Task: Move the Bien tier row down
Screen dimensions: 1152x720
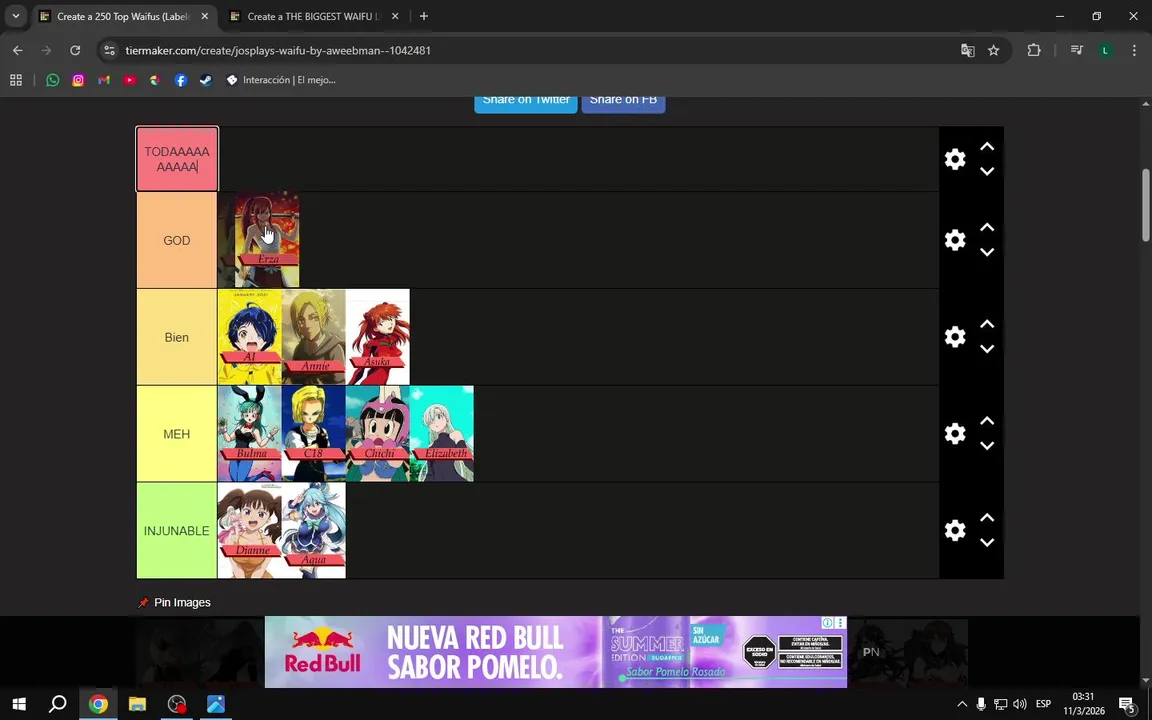Action: (x=987, y=349)
